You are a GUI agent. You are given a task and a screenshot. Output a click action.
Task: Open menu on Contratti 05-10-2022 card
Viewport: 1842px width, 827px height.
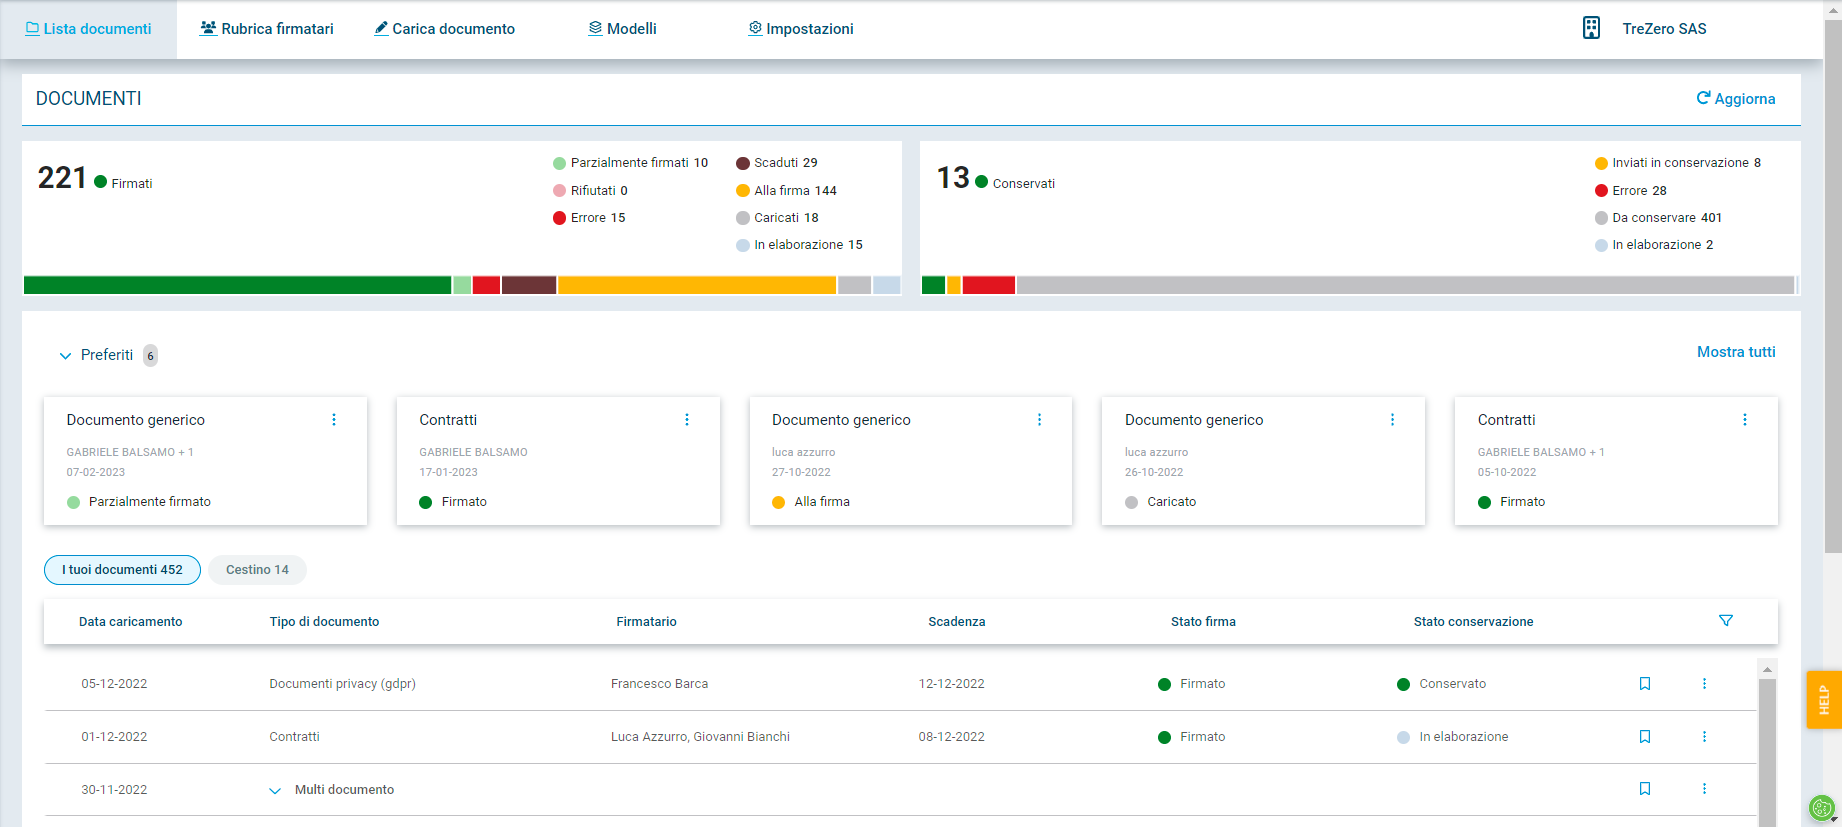1745,420
